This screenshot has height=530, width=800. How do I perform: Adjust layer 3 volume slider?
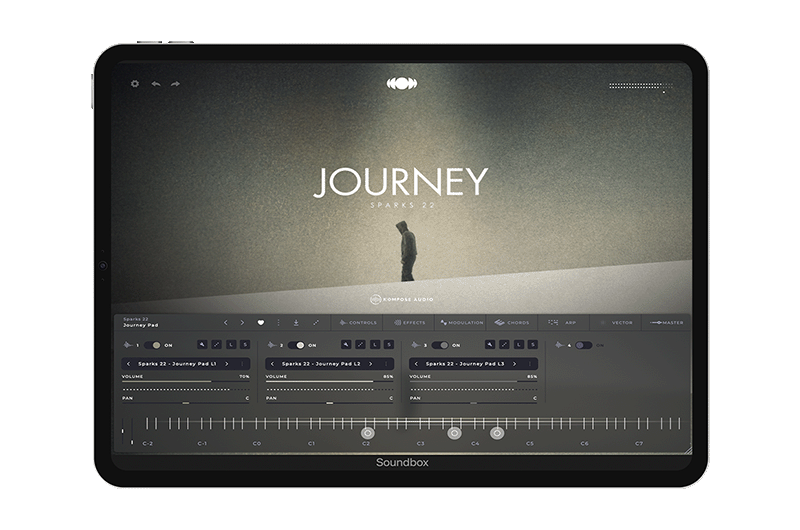(x=473, y=381)
